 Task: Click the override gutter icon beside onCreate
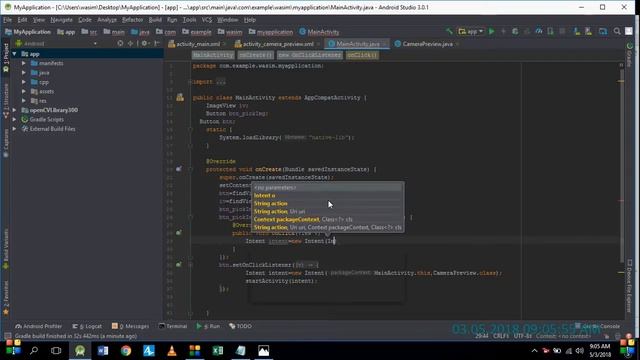click(179, 169)
